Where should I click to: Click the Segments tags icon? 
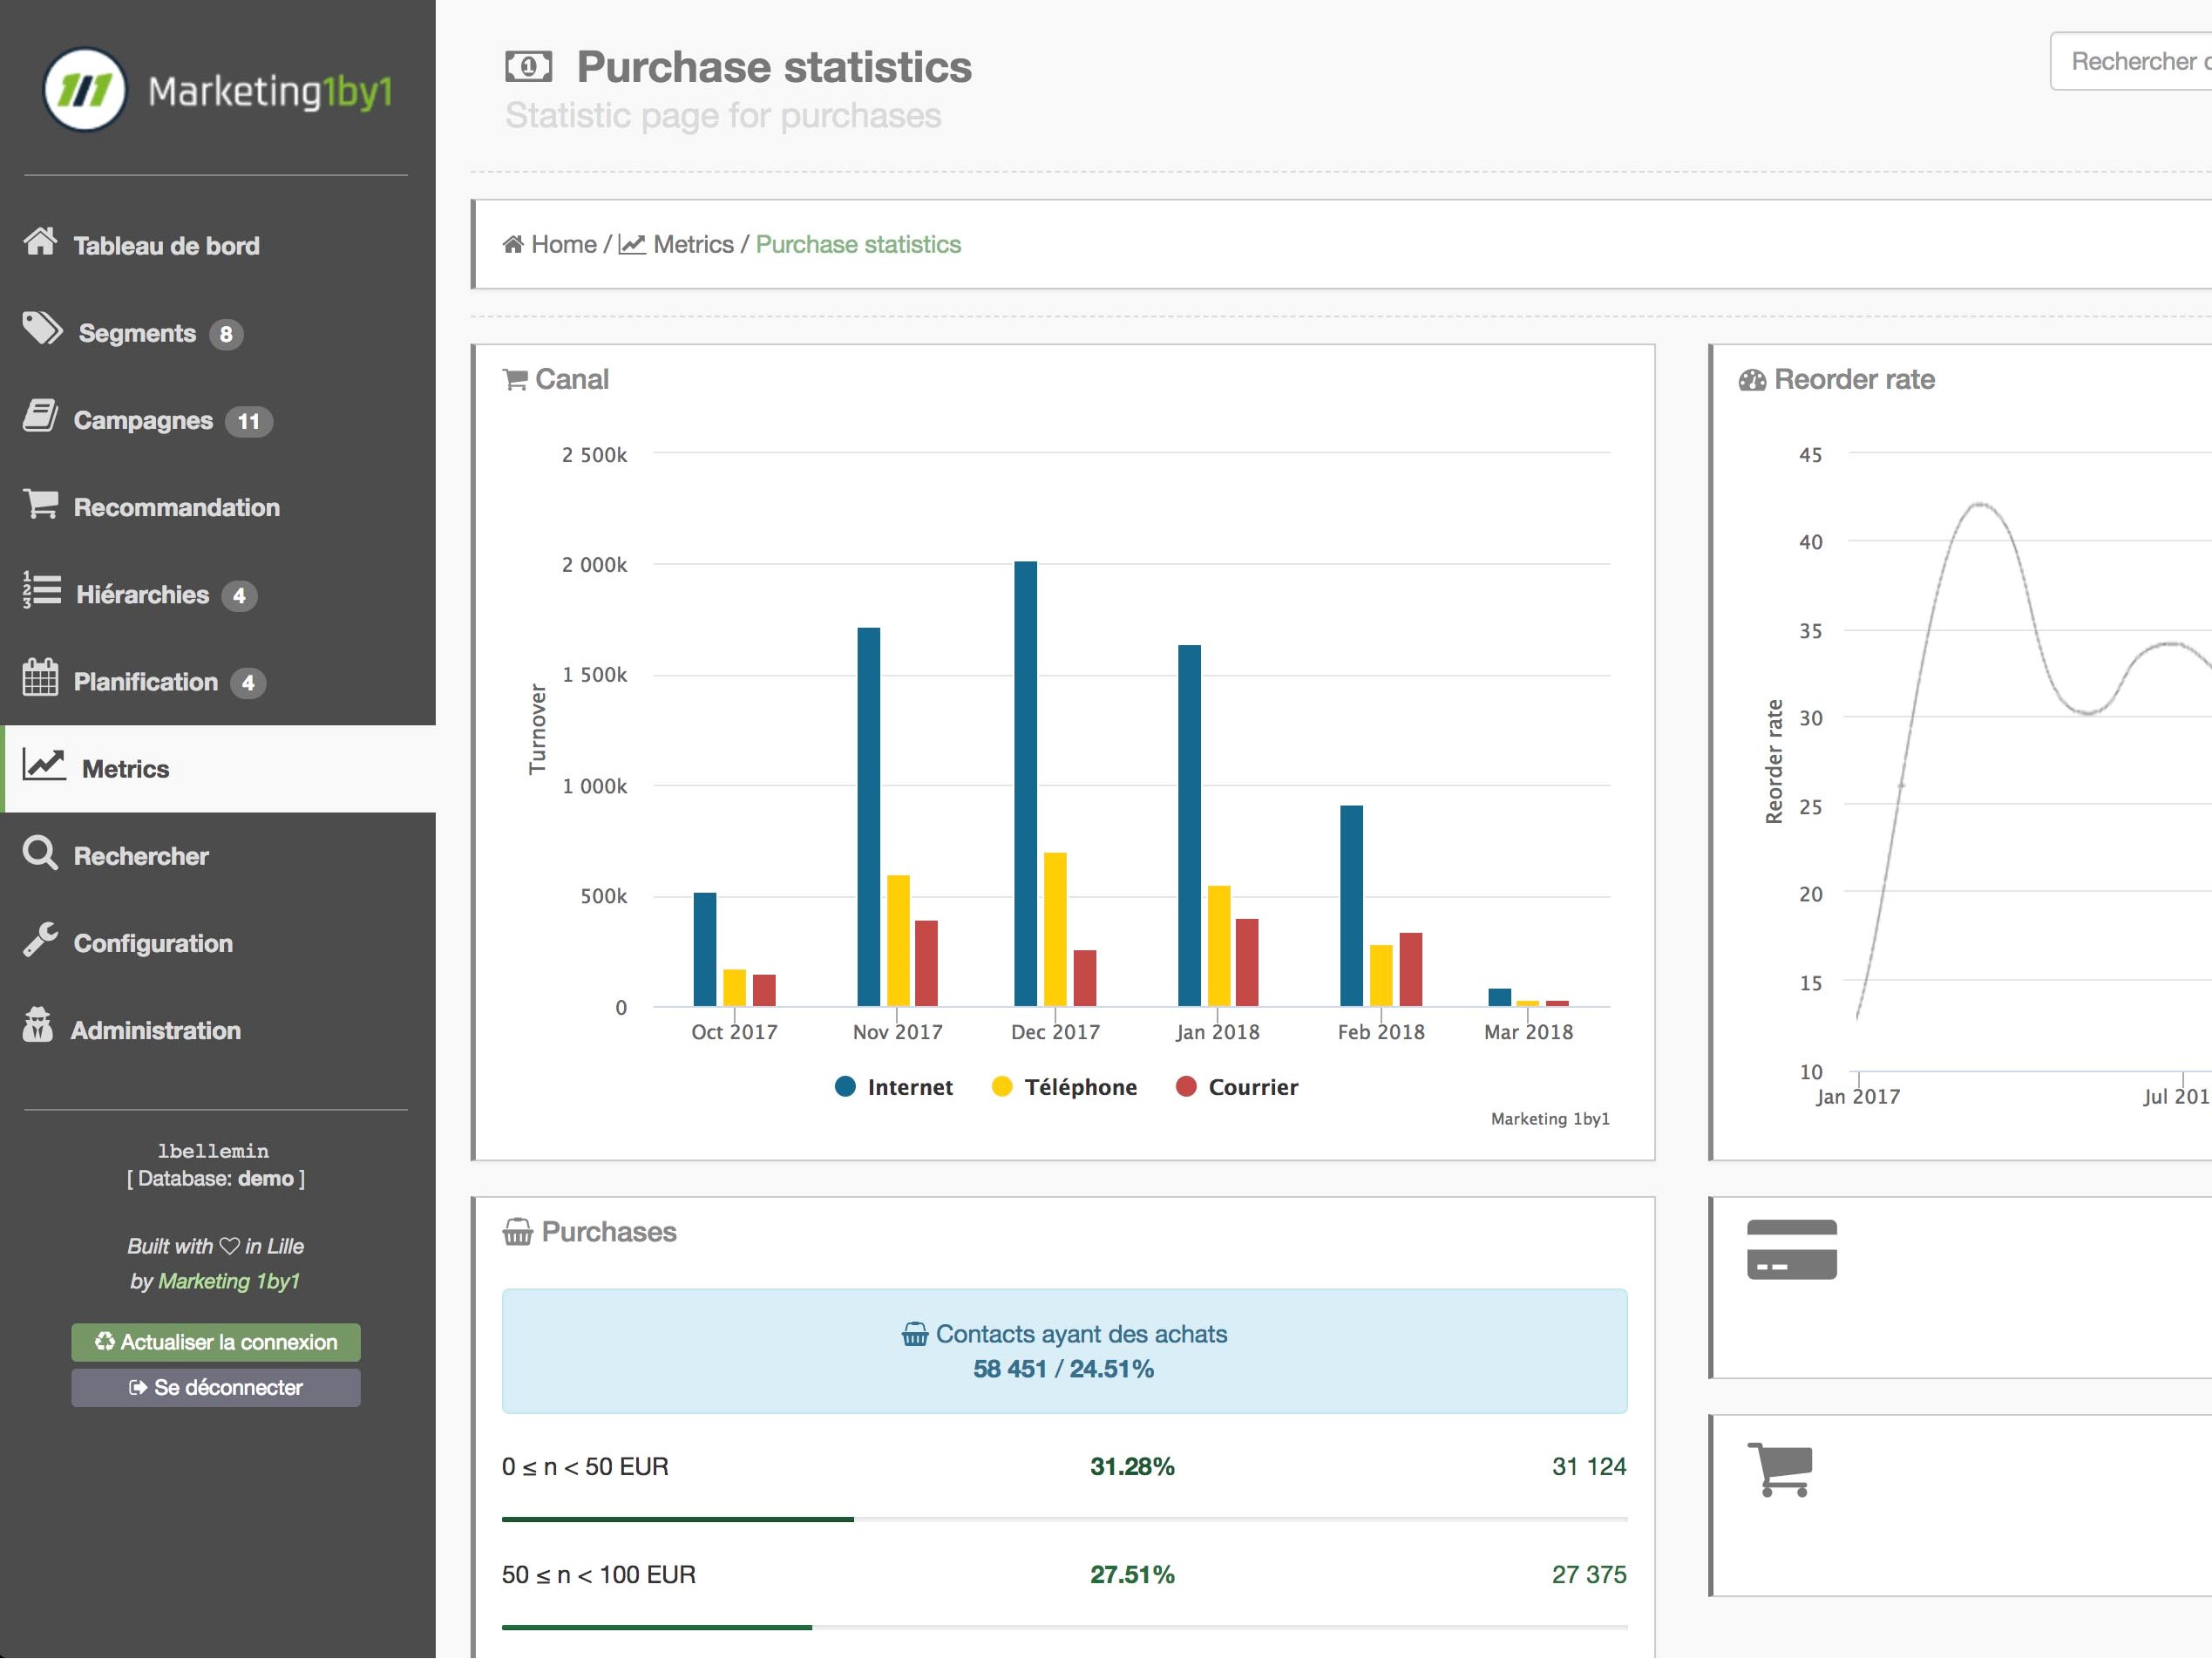[x=42, y=329]
